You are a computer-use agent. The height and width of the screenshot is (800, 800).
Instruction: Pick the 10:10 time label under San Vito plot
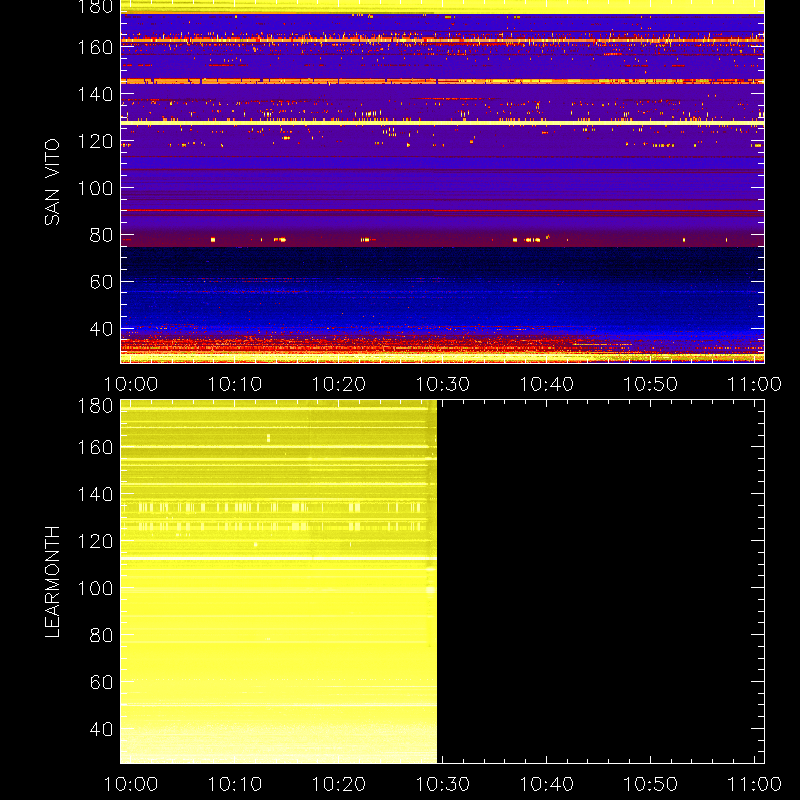[235, 384]
